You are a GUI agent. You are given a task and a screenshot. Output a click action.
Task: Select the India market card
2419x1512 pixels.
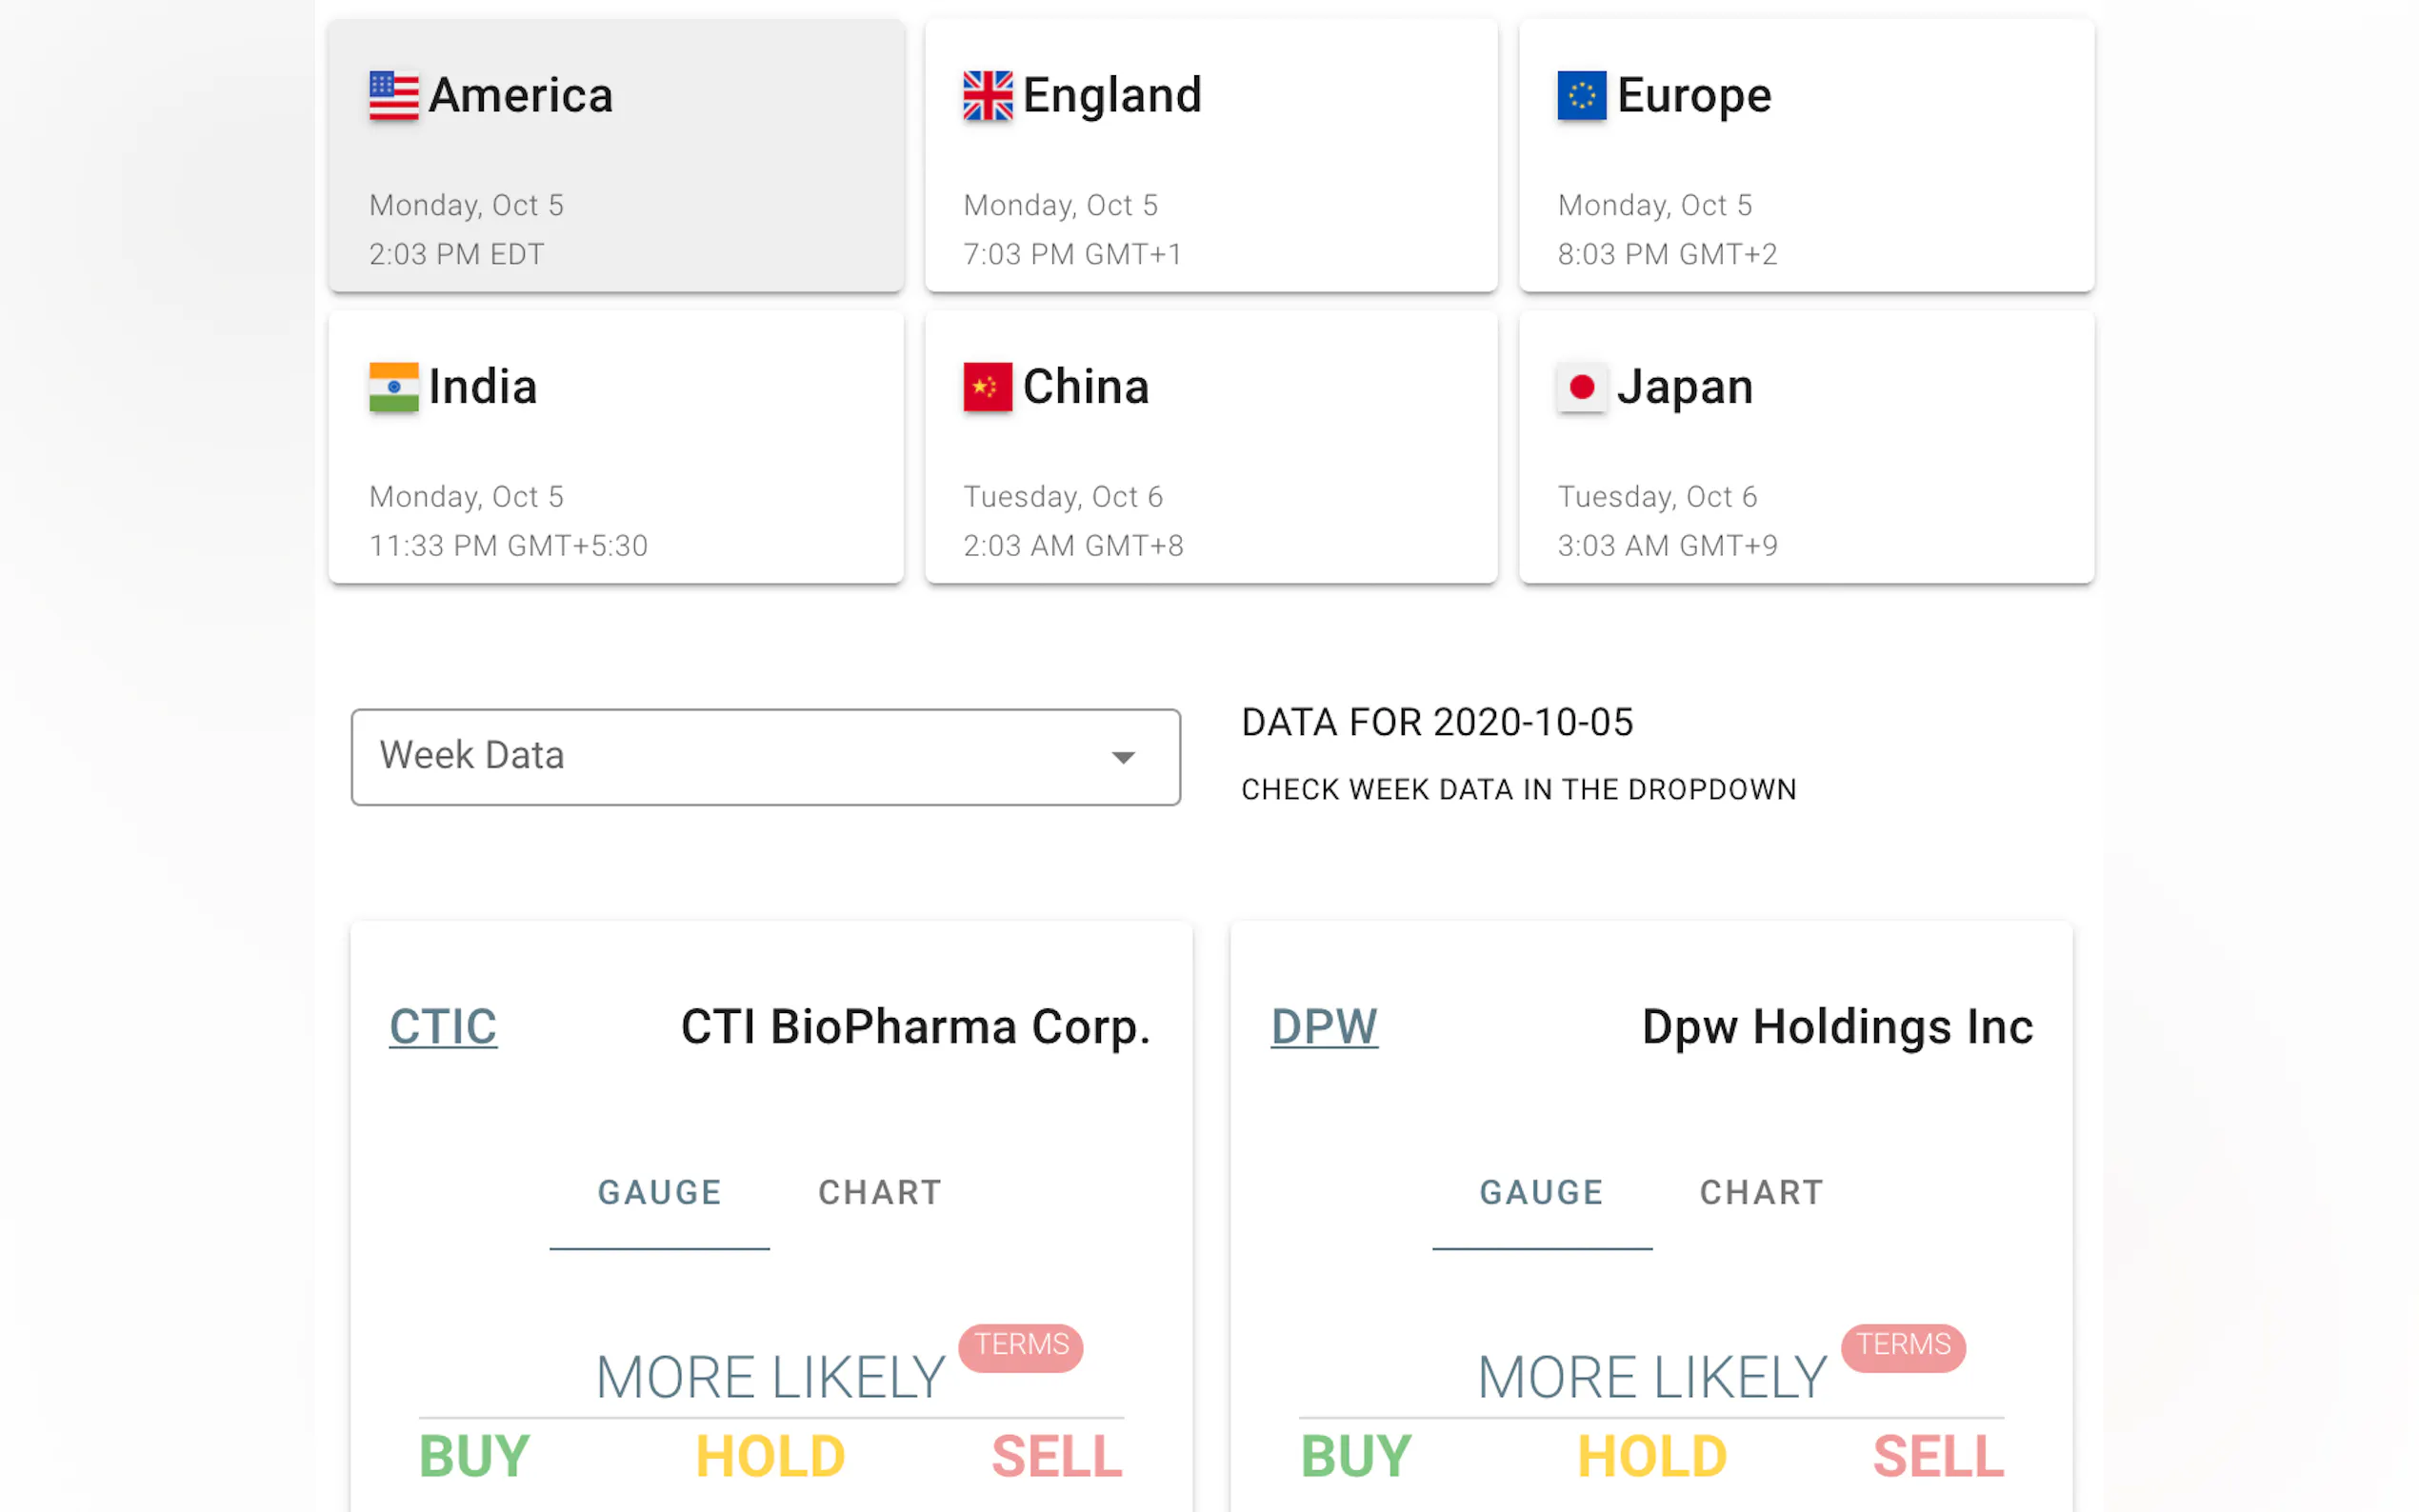click(x=616, y=447)
